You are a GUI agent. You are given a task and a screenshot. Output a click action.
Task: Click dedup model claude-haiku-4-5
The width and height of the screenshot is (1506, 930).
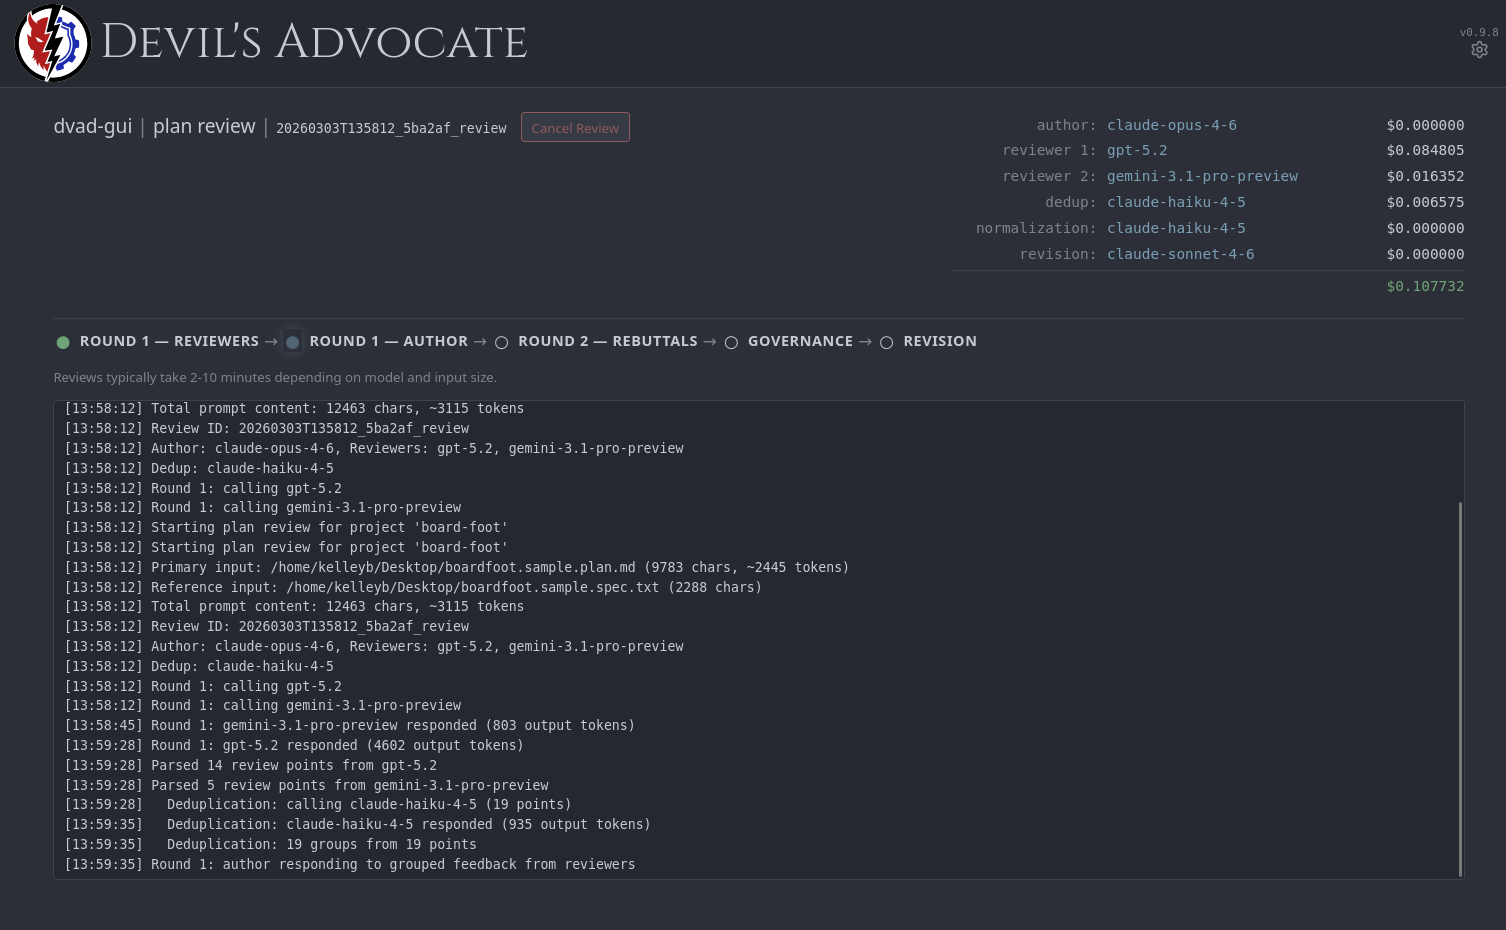click(1176, 202)
